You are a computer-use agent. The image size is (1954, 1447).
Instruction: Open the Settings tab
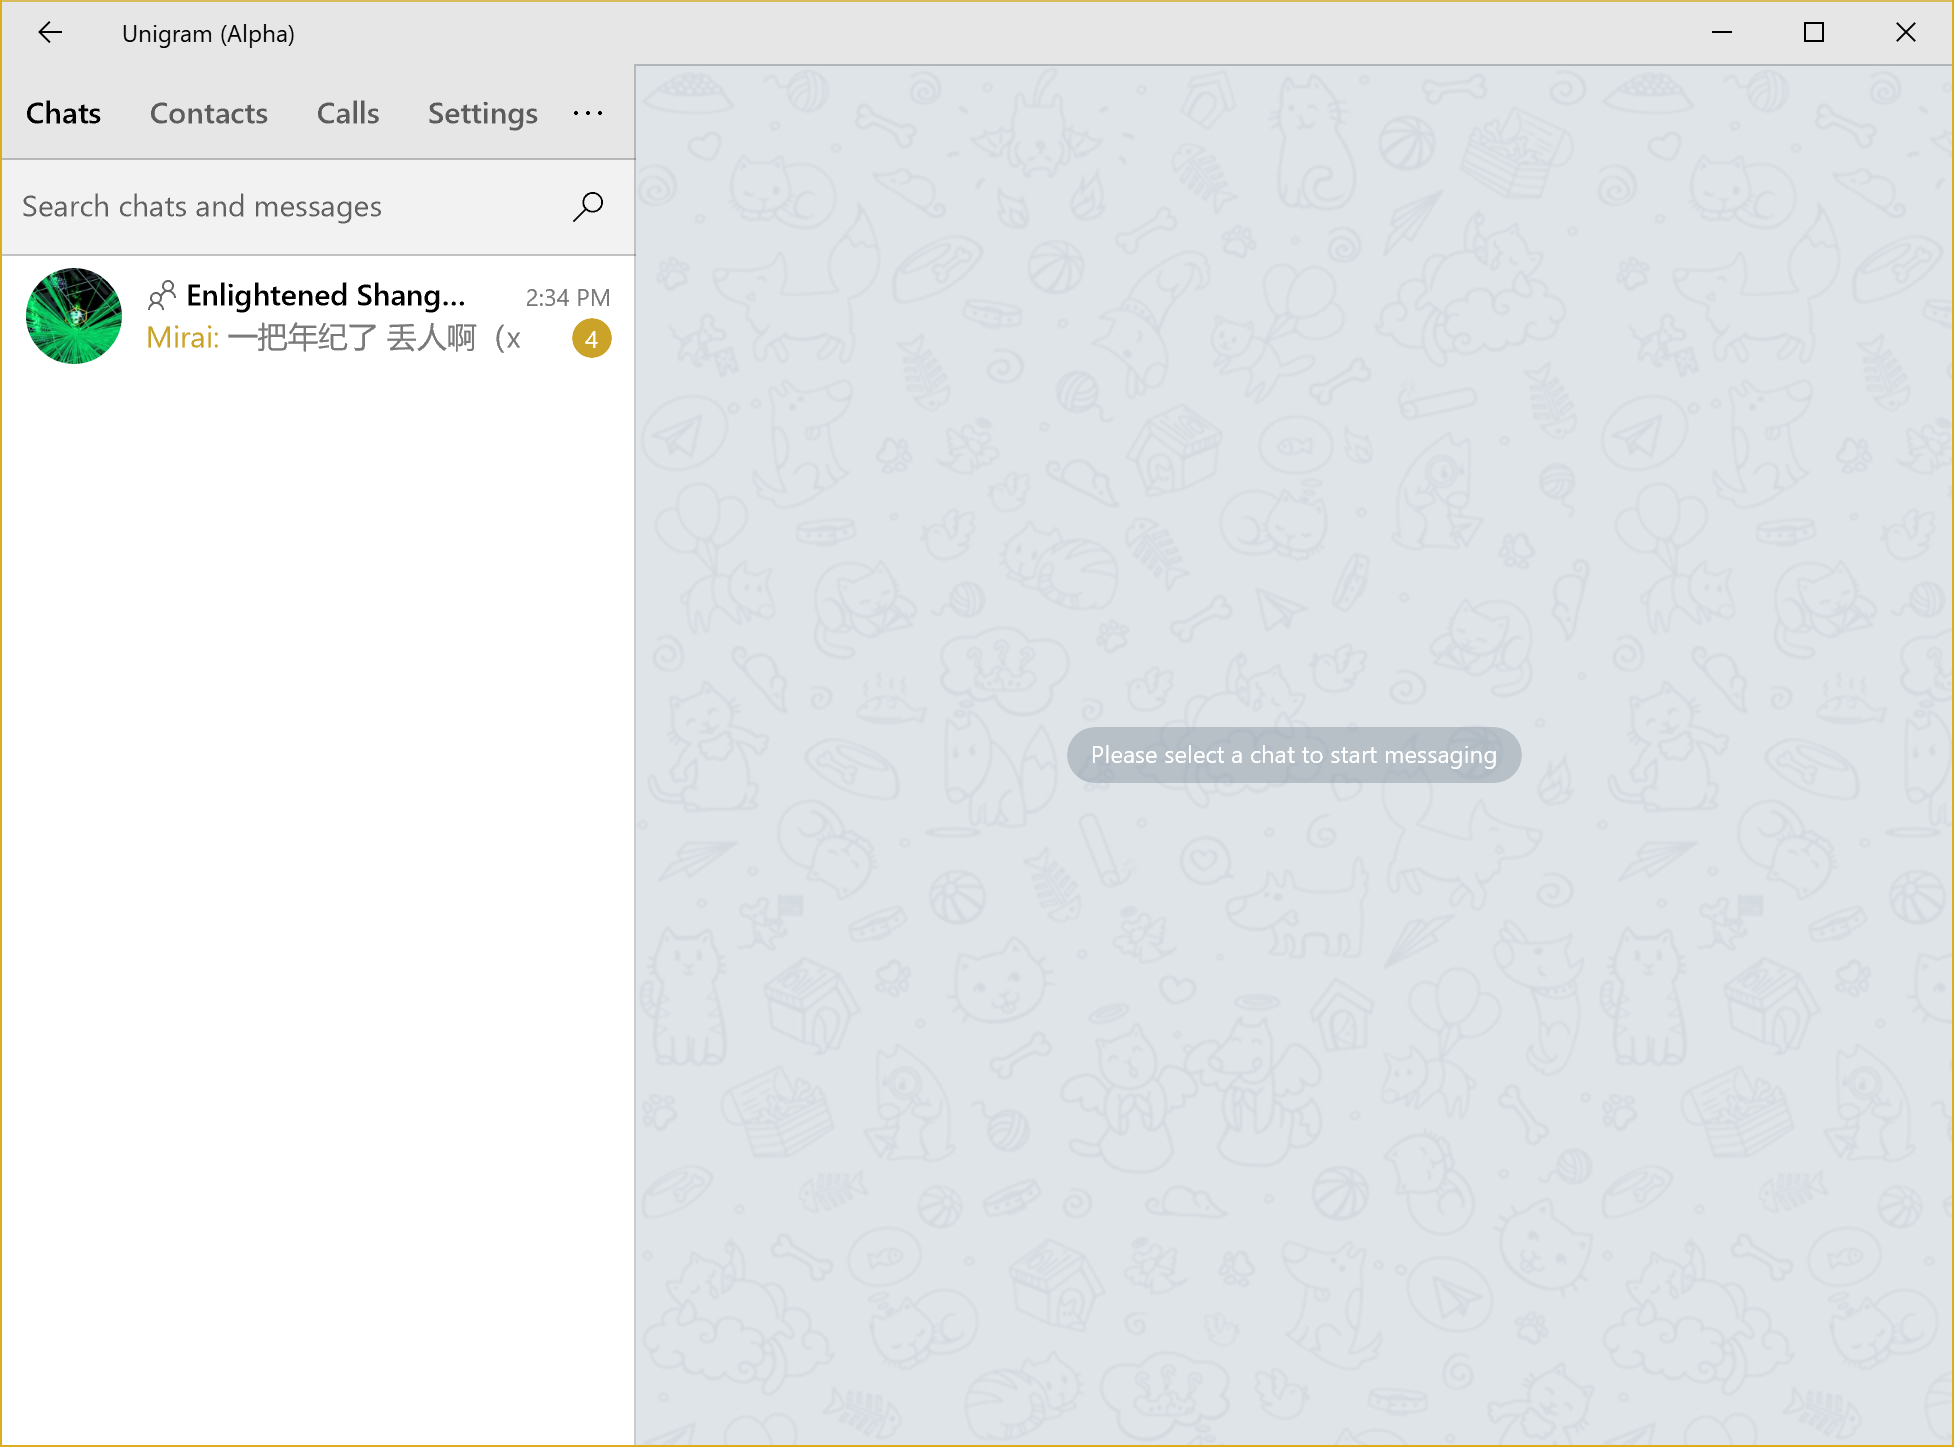(482, 113)
